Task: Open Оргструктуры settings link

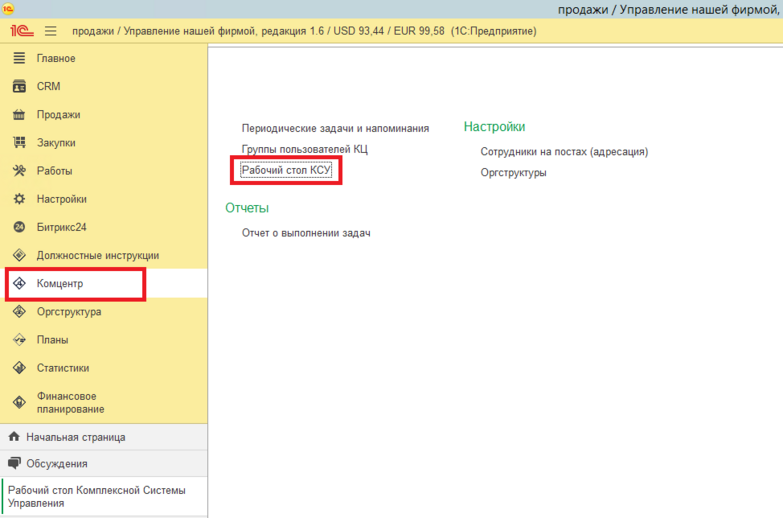Action: pos(513,173)
